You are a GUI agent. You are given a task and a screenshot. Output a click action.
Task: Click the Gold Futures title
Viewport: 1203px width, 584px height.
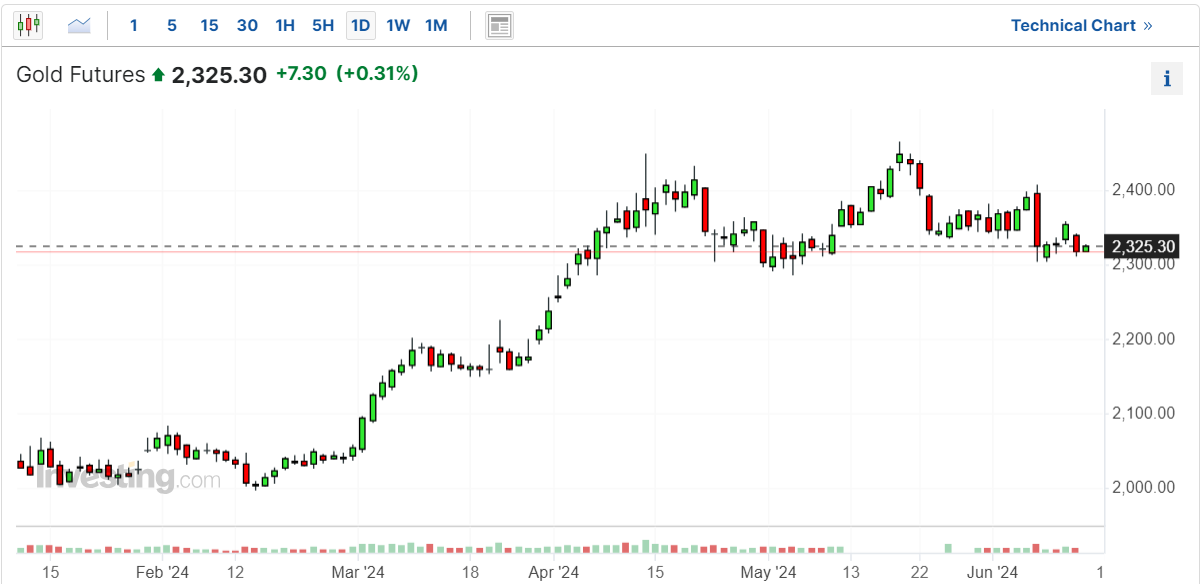pos(80,74)
